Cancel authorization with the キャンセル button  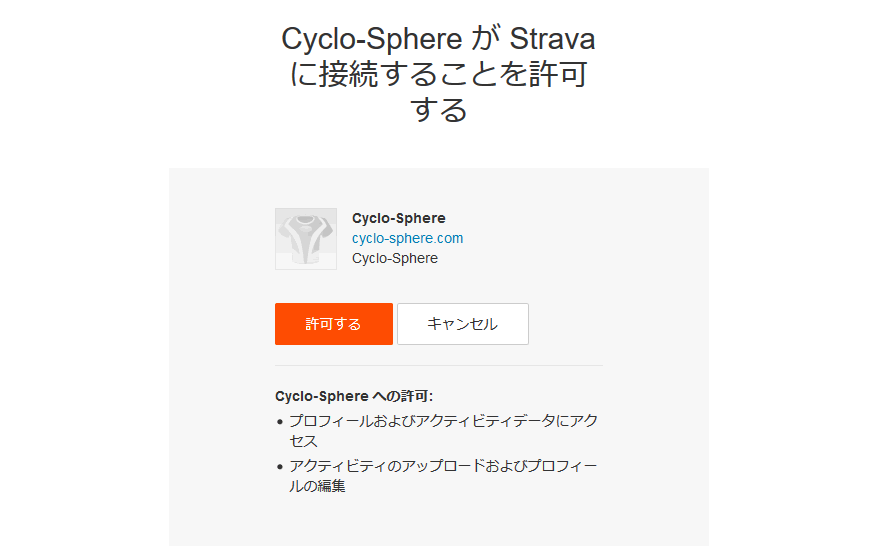(x=463, y=324)
